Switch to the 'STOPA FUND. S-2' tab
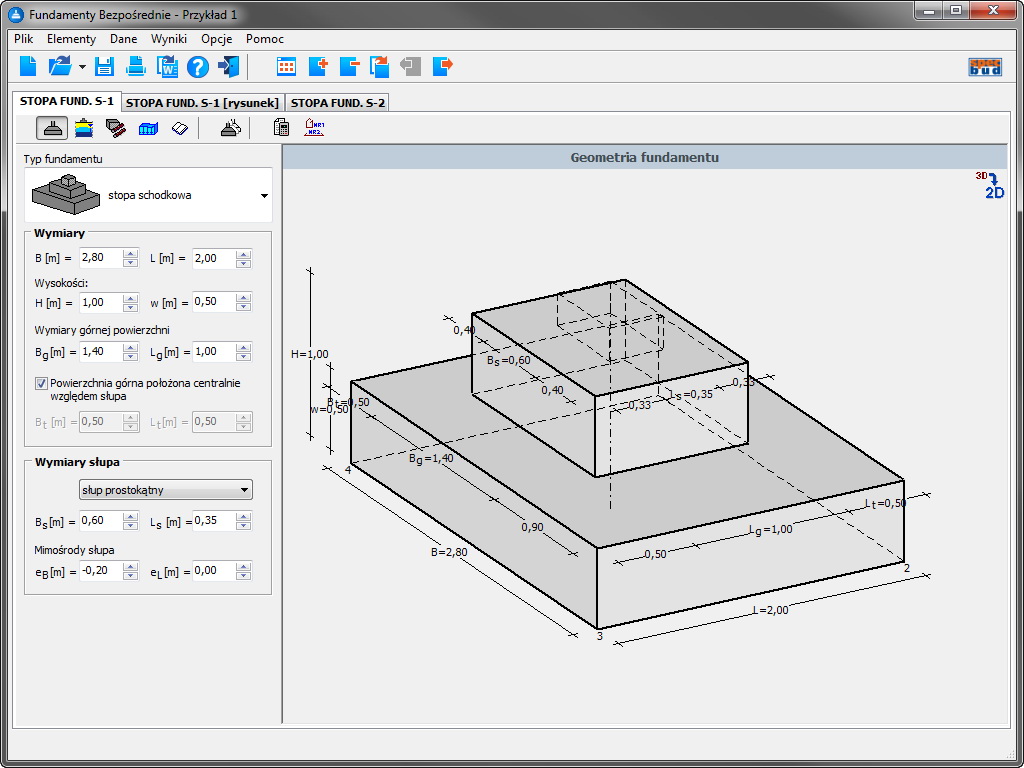This screenshot has width=1024, height=768. tap(338, 102)
